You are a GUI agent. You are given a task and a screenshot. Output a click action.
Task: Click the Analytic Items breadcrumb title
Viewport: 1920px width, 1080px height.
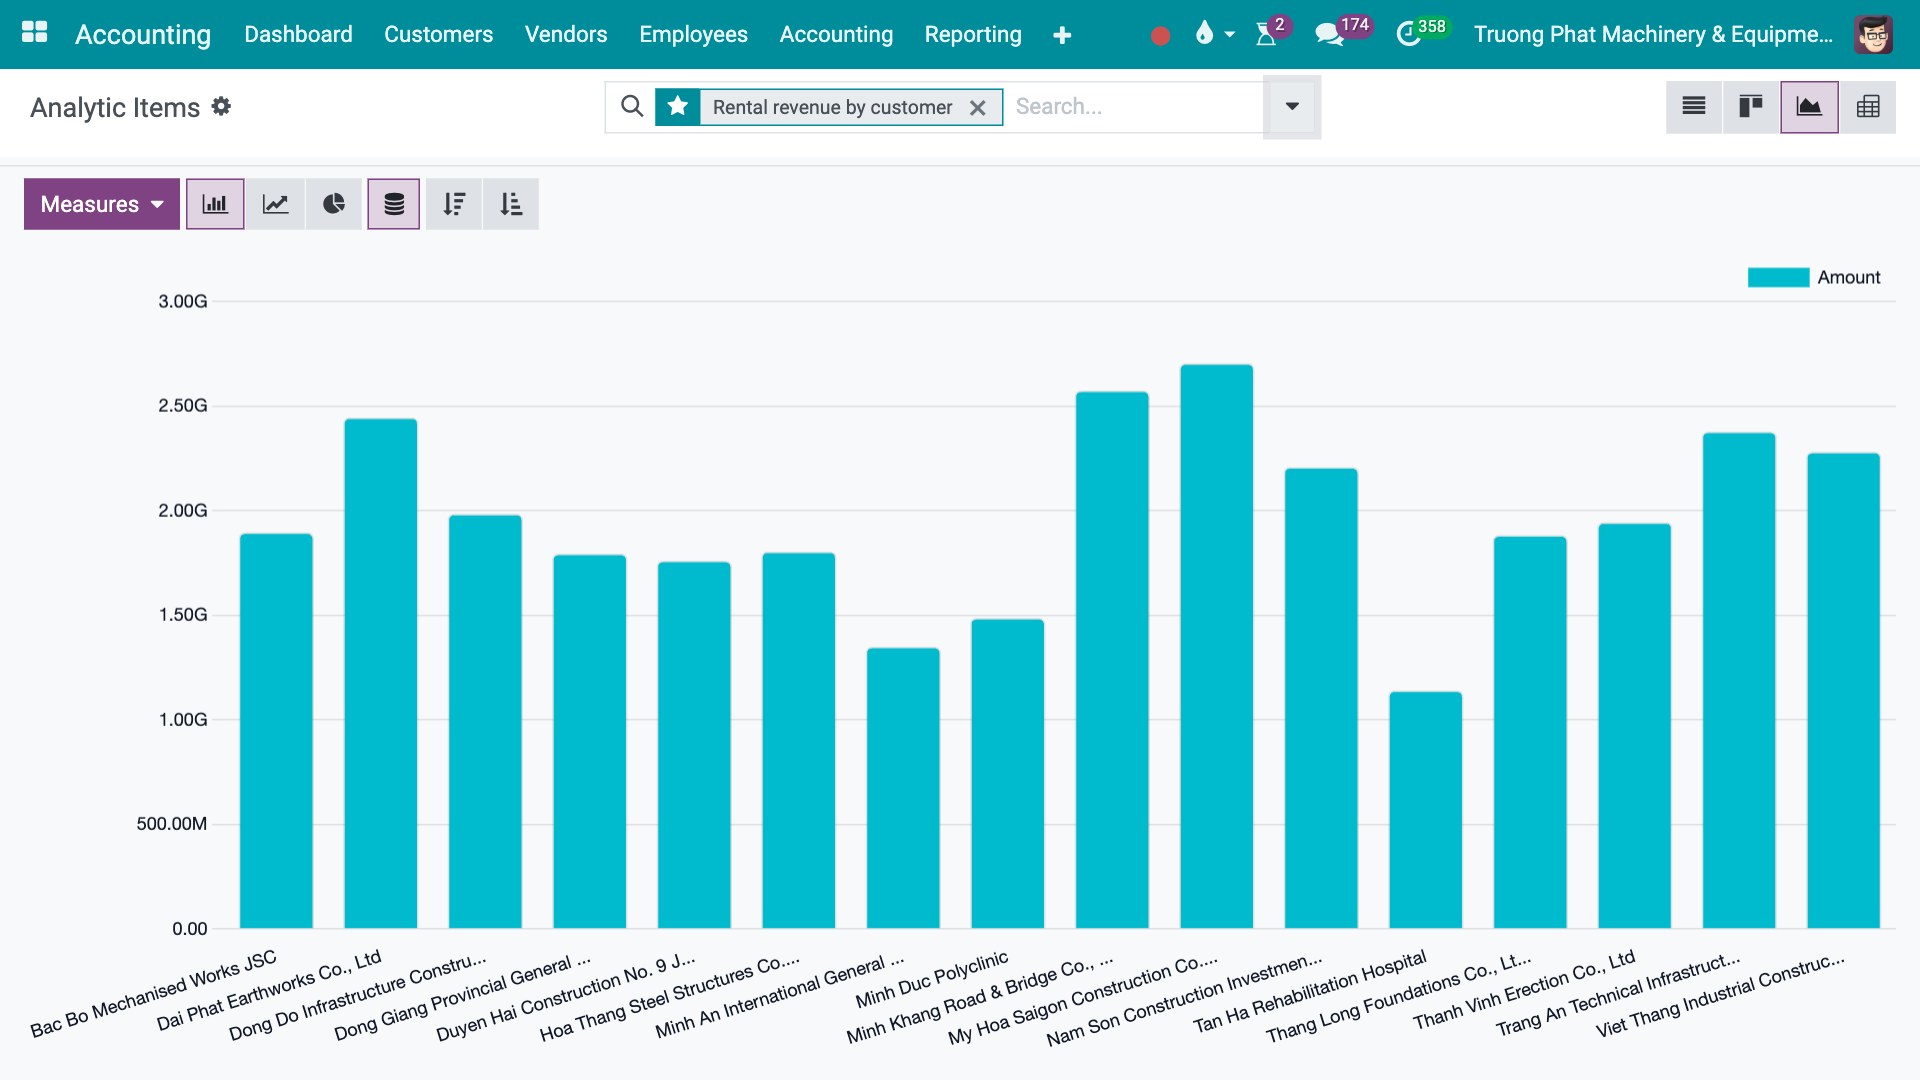tap(115, 107)
